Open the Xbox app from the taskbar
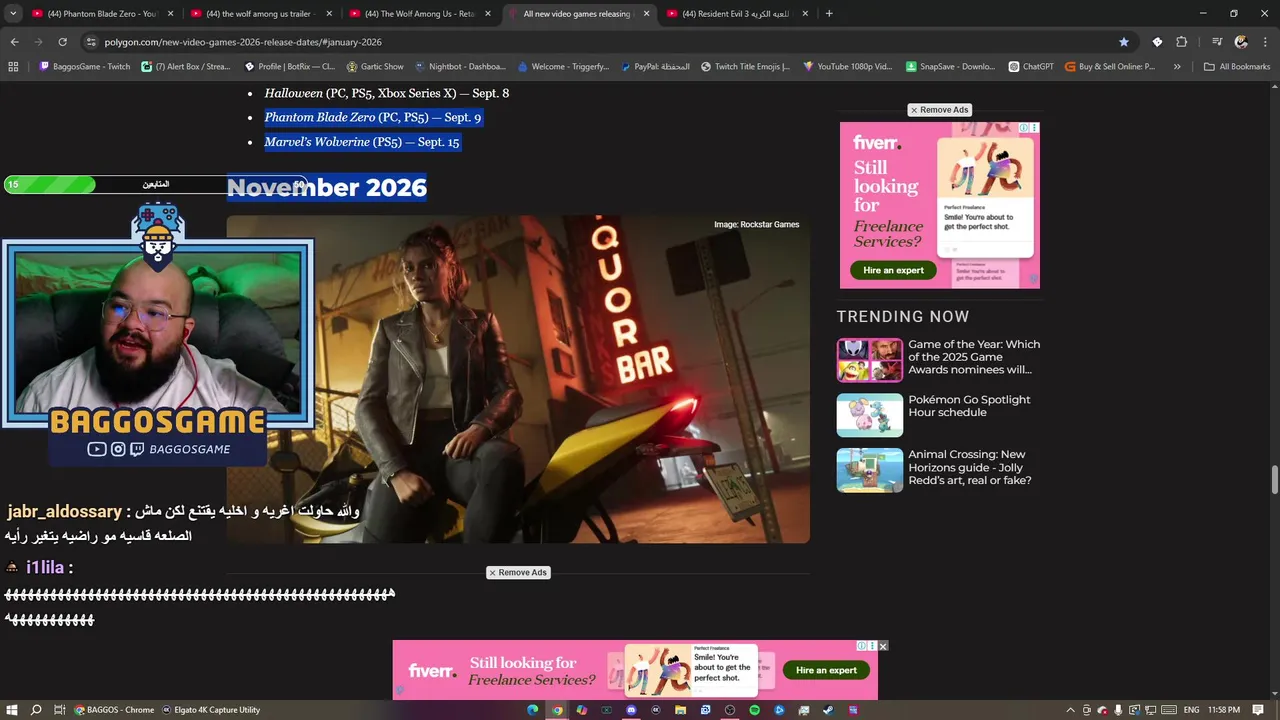Viewport: 1280px width, 720px height. 607,710
